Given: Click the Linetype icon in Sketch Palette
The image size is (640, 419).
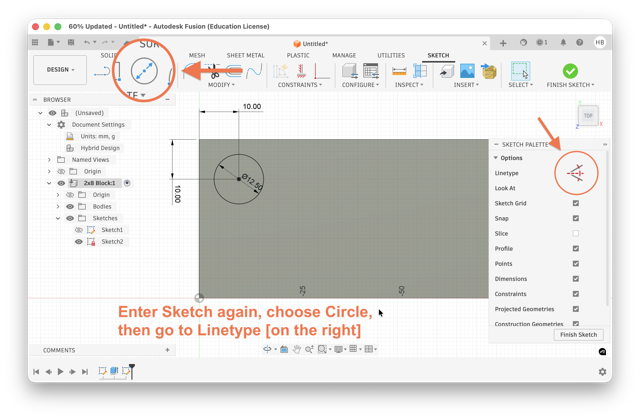Looking at the screenshot, I should coord(576,173).
